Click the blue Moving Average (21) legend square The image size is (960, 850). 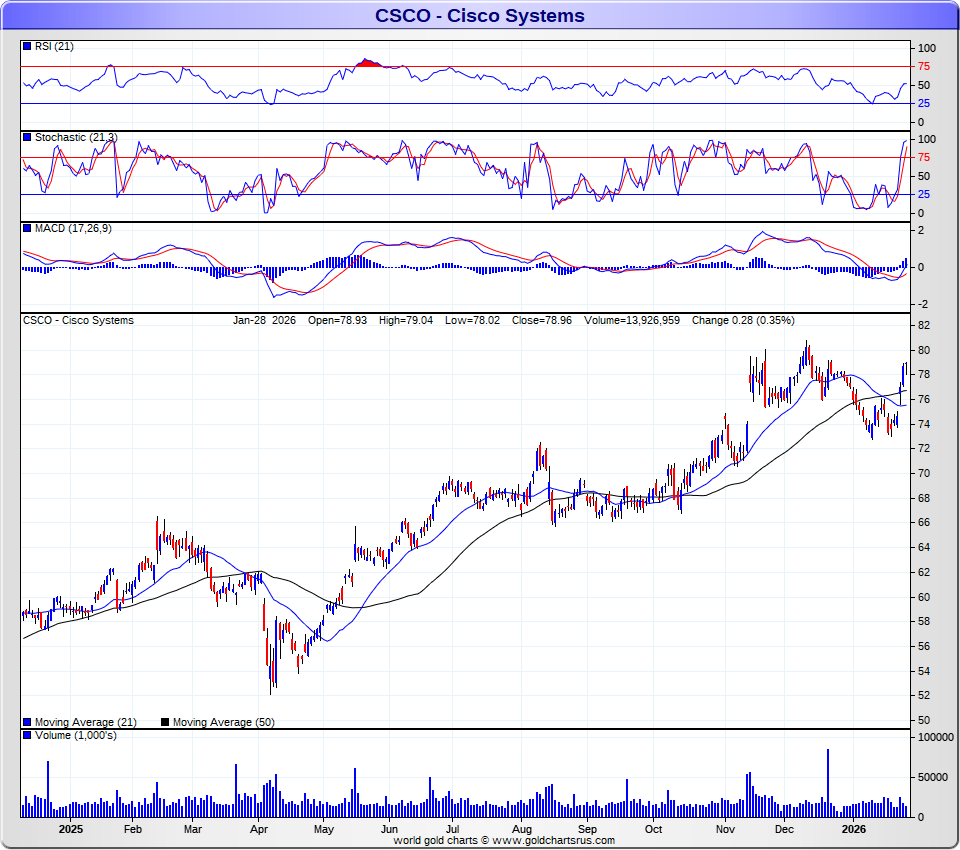click(x=27, y=722)
